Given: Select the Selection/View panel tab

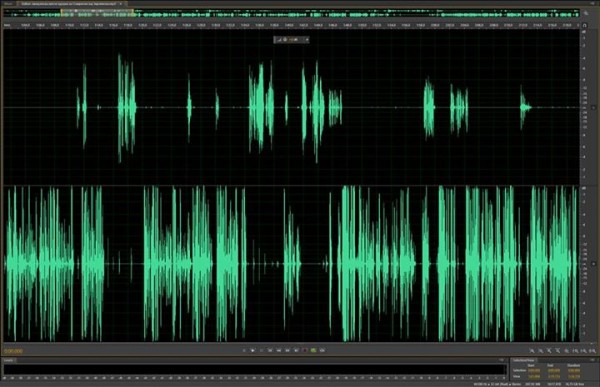Looking at the screenshot, I should pyautogui.click(x=523, y=360).
